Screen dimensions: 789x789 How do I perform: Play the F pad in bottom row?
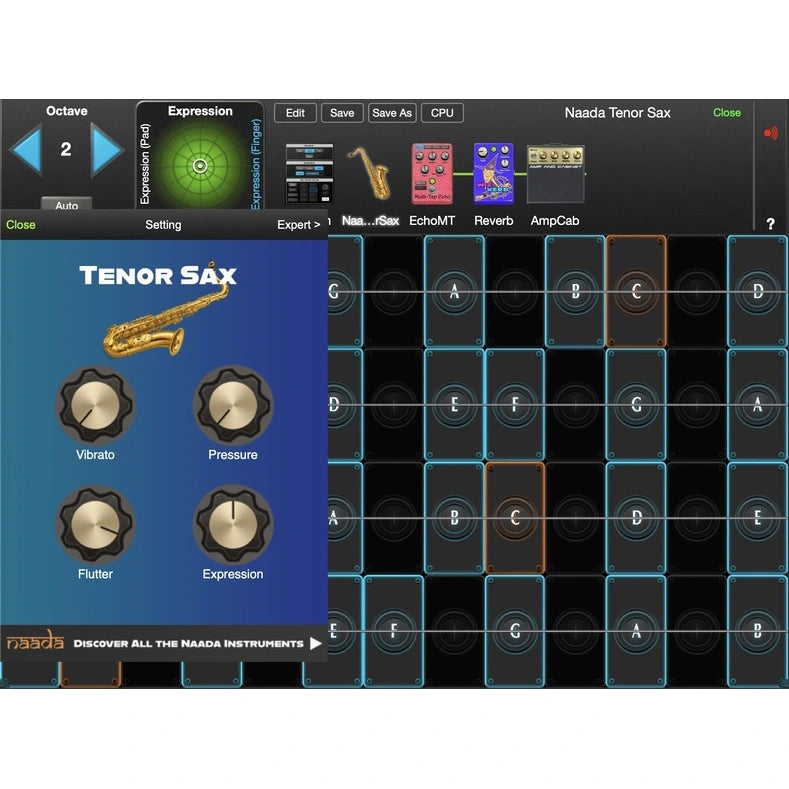click(393, 631)
